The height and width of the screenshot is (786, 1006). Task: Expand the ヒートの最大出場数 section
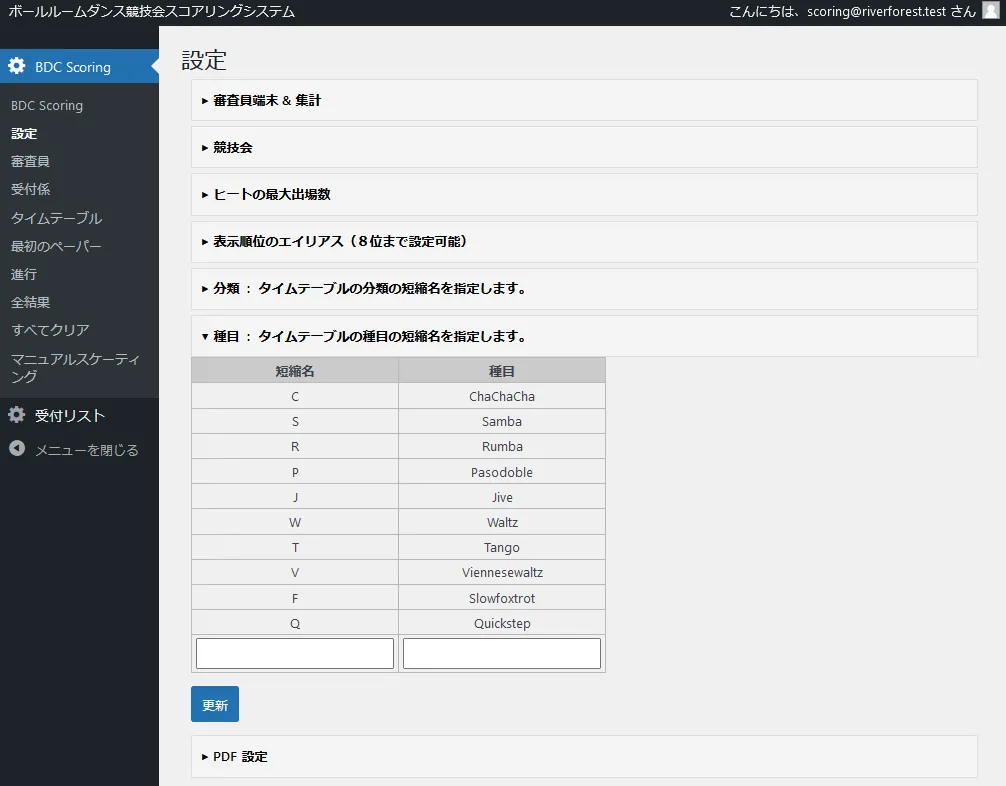(271, 194)
